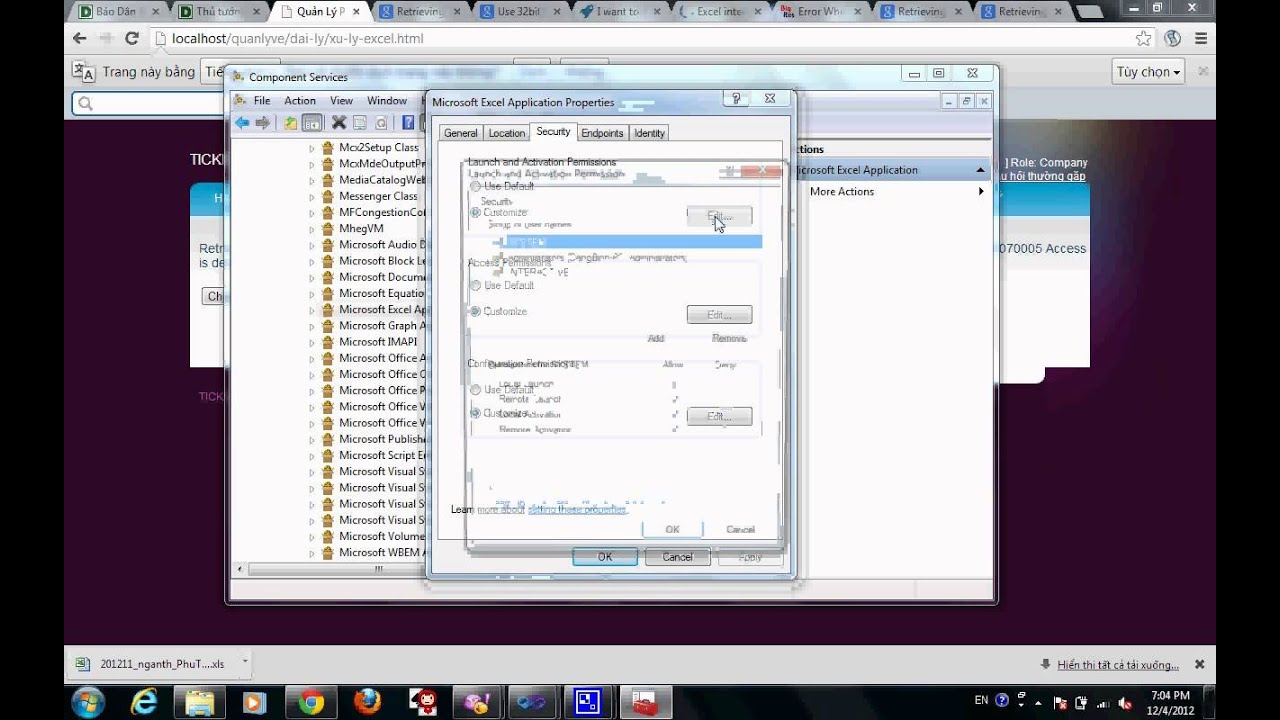Click the Windows Start orb
The height and width of the screenshot is (720, 1280).
coord(88,702)
